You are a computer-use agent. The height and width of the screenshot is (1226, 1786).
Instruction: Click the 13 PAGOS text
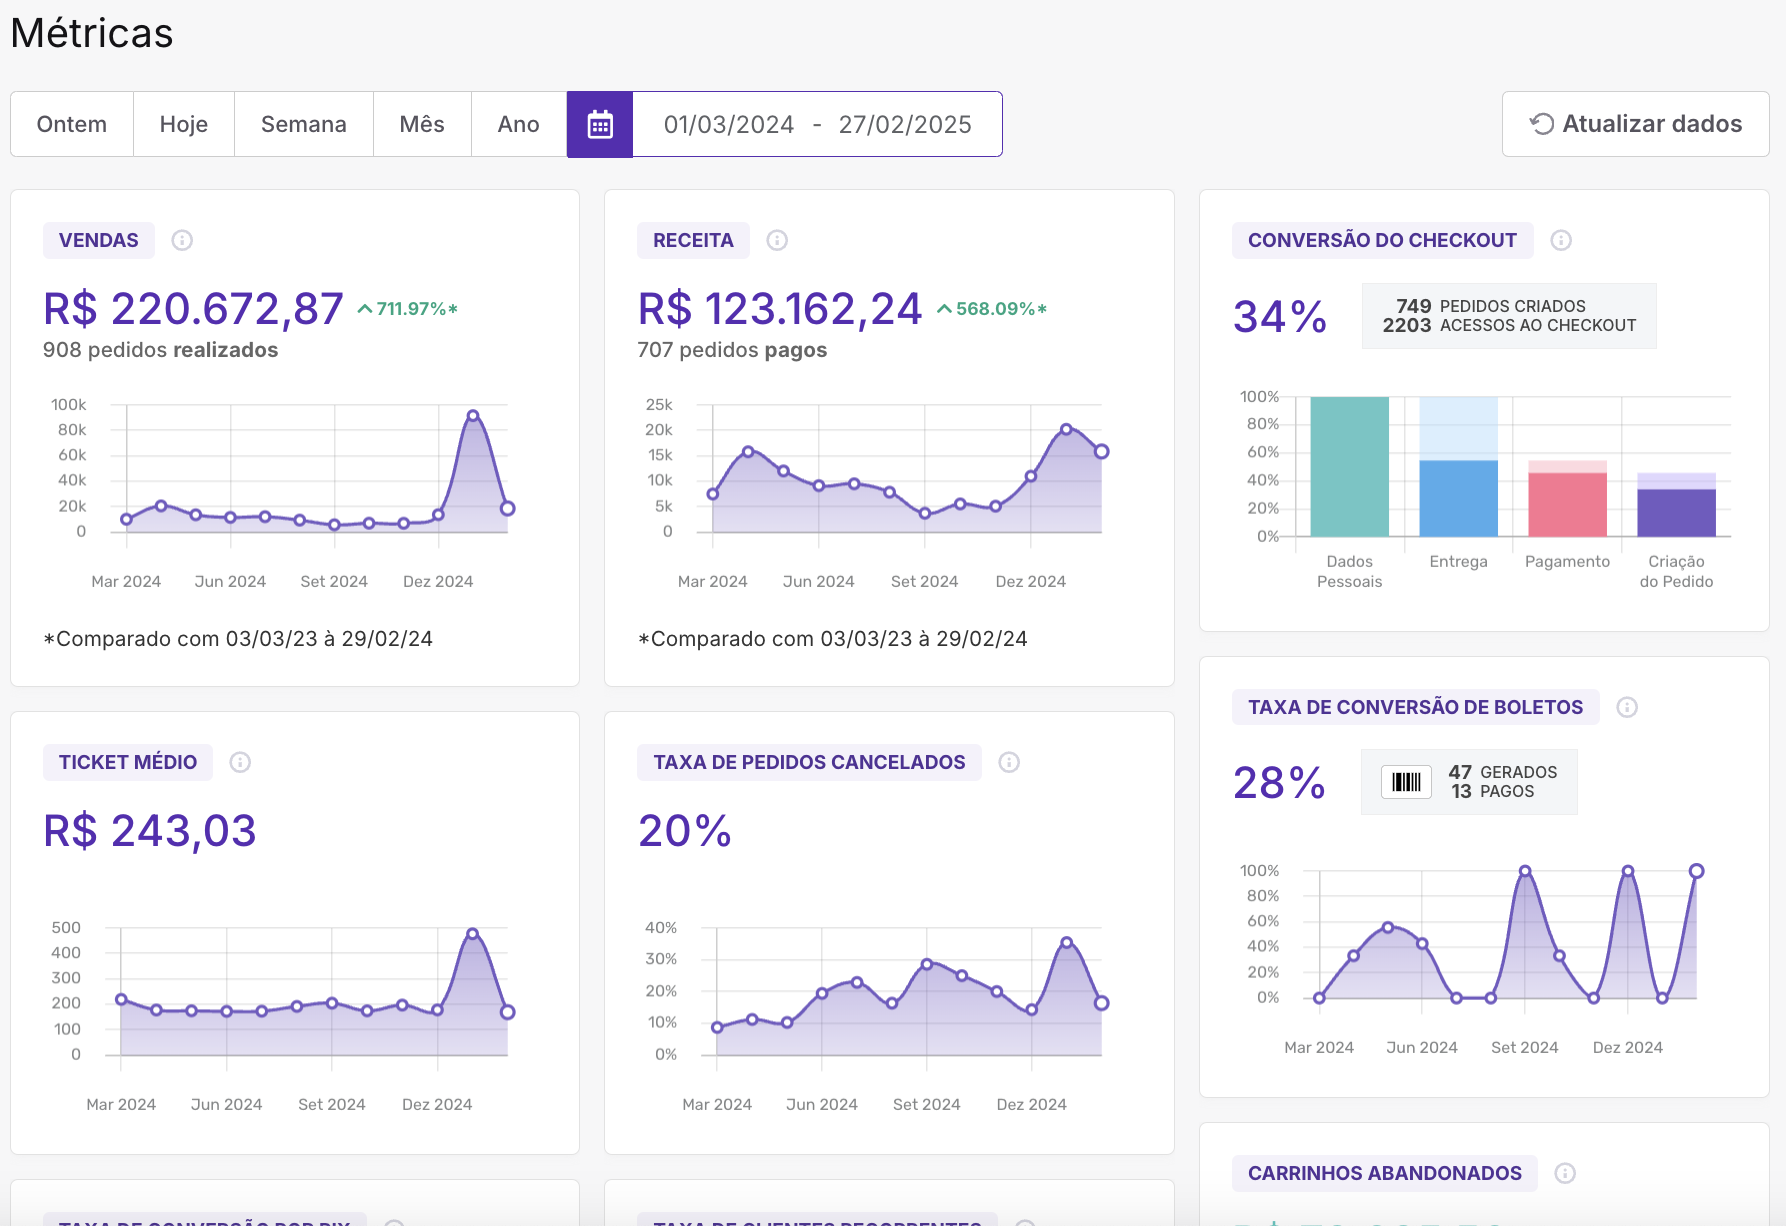click(x=1493, y=791)
